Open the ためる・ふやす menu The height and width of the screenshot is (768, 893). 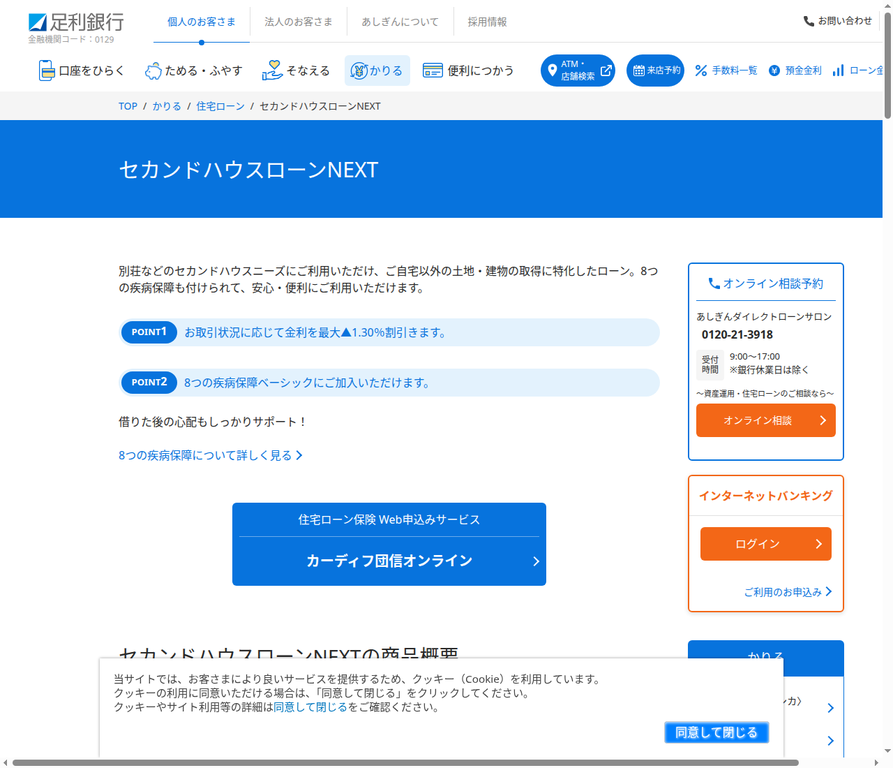coord(194,71)
